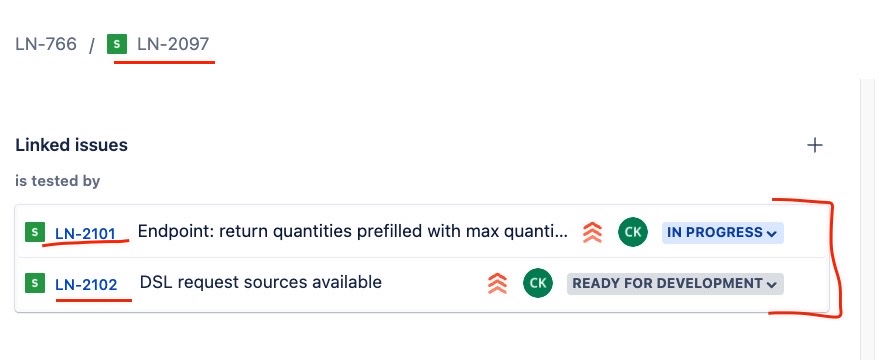Open the READY FOR DEVELOPMENT status dropdown
Image resolution: width=882 pixels, height=360 pixels.
[x=675, y=284]
